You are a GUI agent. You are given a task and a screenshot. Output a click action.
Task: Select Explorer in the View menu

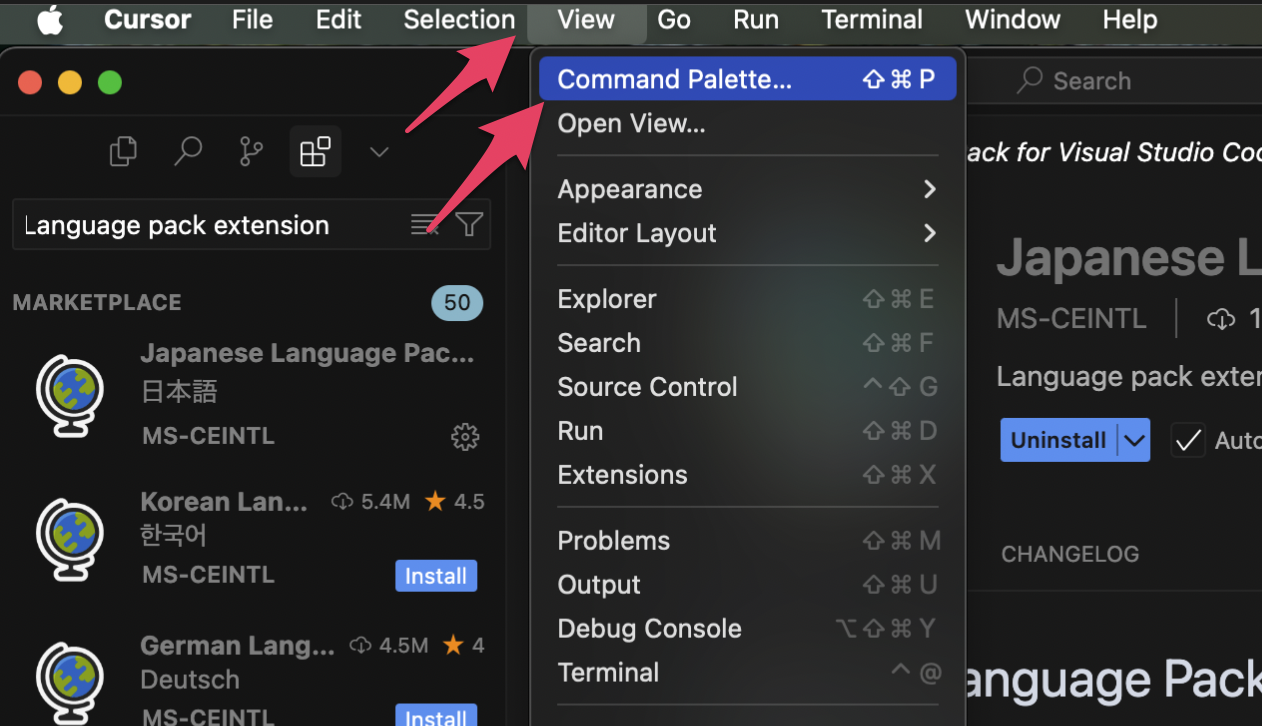pos(748,299)
